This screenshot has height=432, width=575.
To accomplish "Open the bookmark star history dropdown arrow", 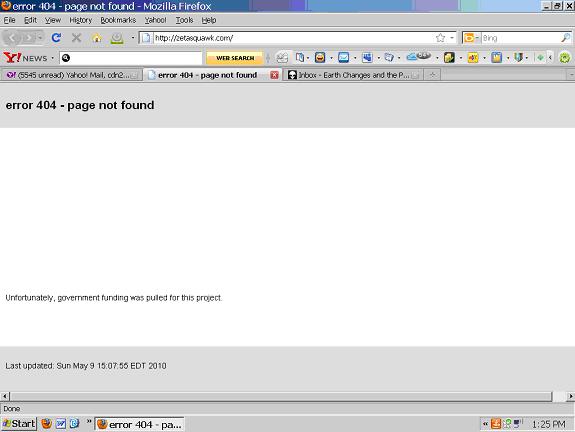I will 452,38.
